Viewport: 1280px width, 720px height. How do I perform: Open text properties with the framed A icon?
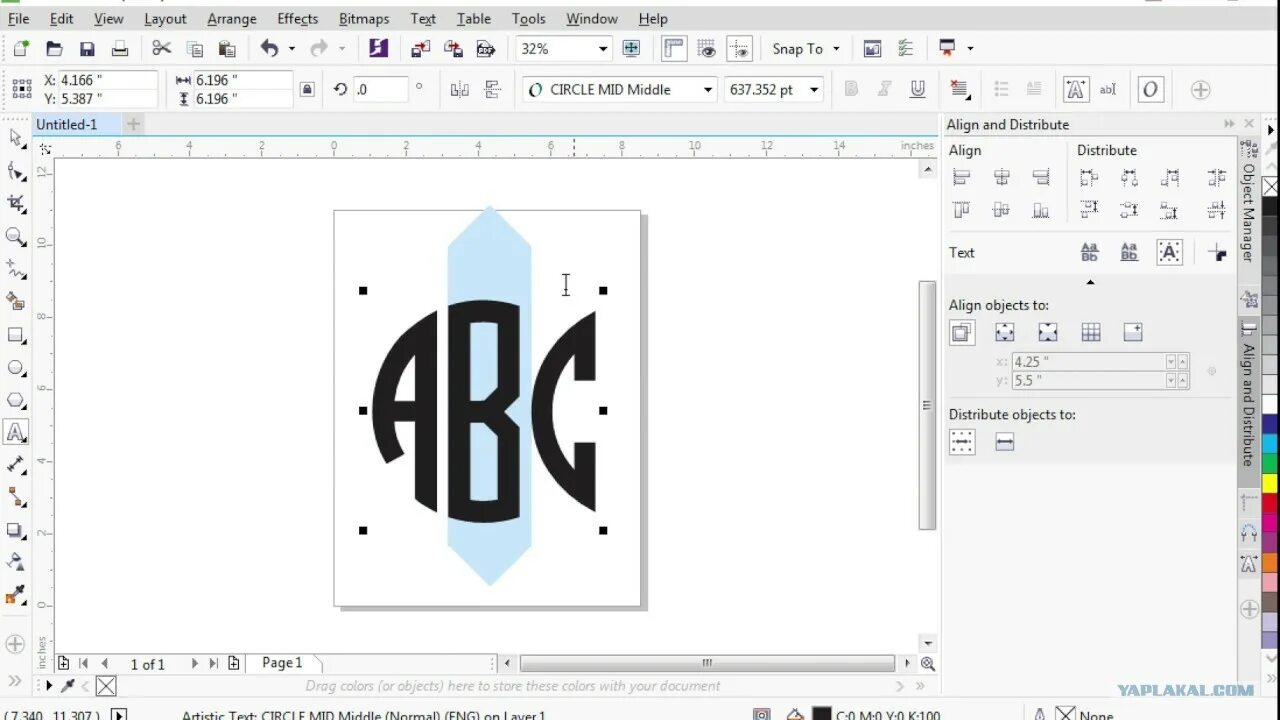(1075, 89)
